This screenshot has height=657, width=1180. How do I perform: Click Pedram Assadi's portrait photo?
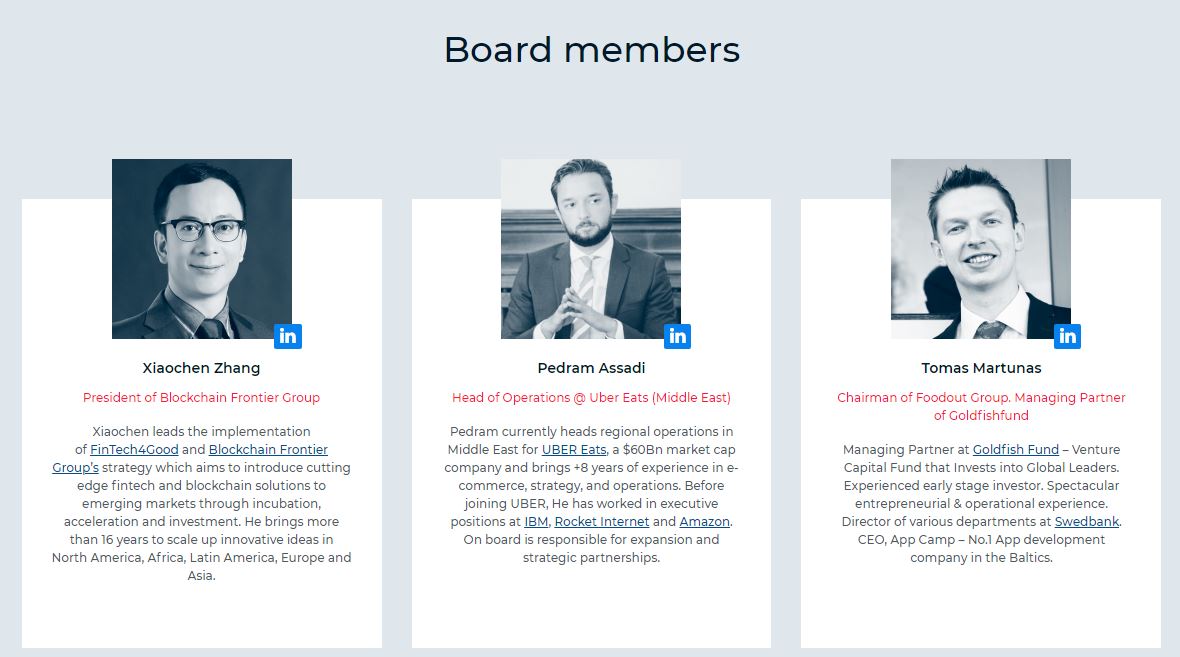click(591, 248)
